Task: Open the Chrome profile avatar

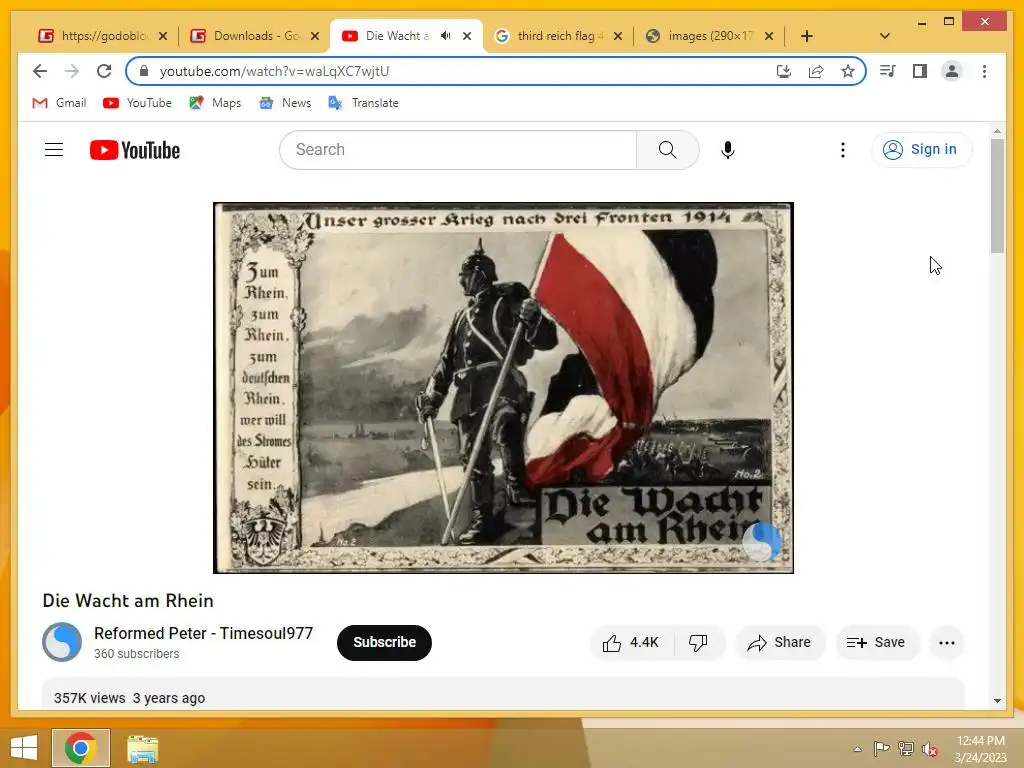Action: [952, 71]
